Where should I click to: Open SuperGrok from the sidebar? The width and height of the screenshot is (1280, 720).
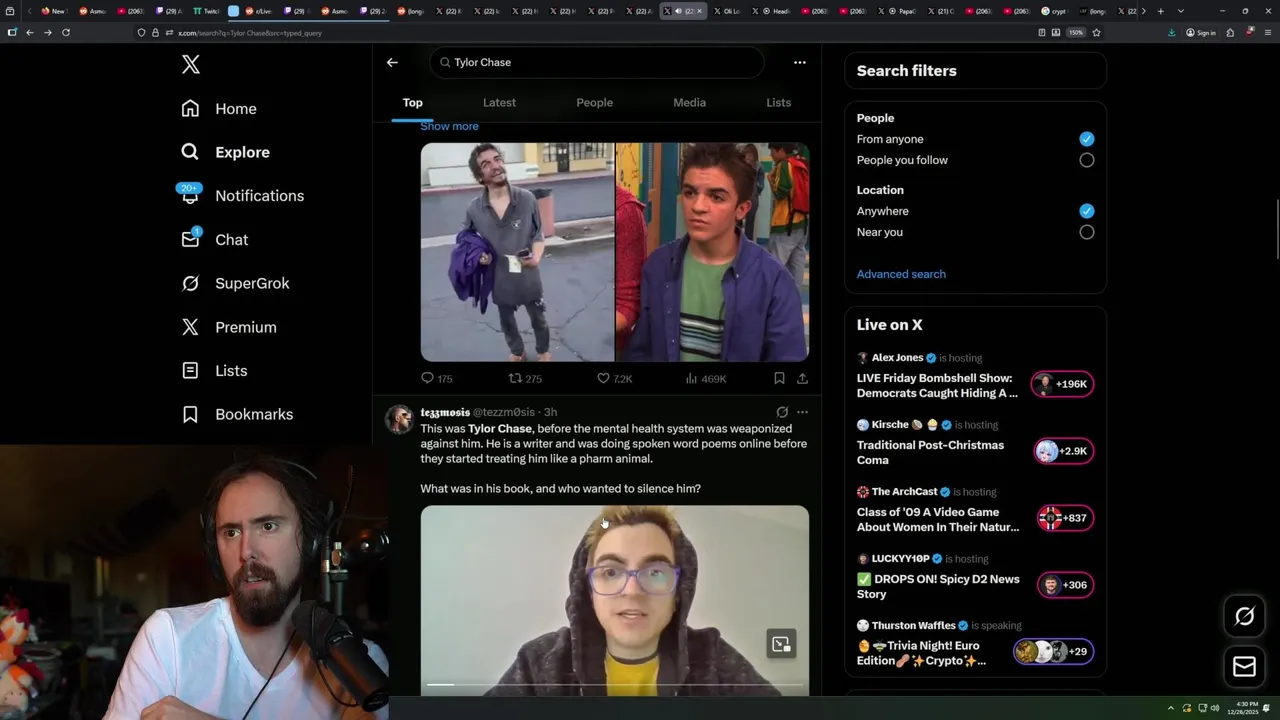[x=235, y=283]
